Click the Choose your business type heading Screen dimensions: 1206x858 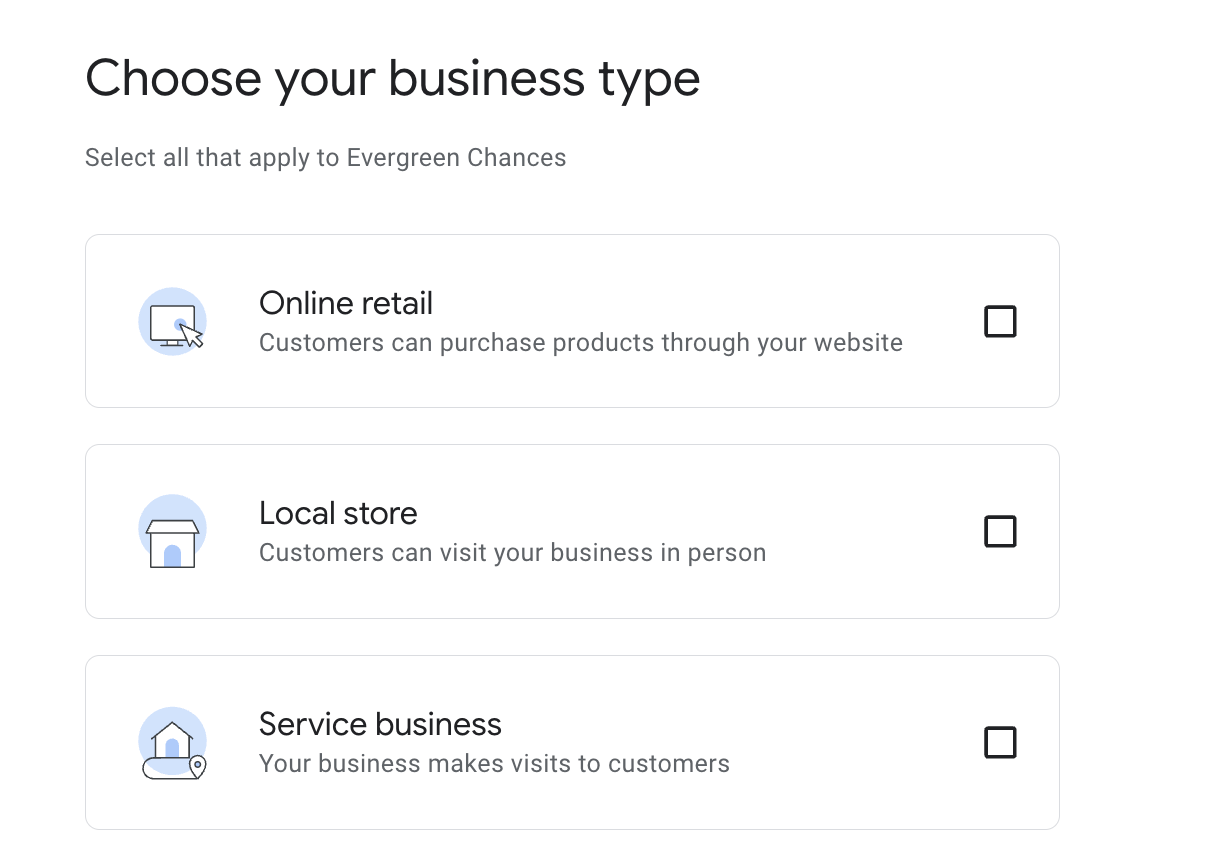click(x=393, y=78)
